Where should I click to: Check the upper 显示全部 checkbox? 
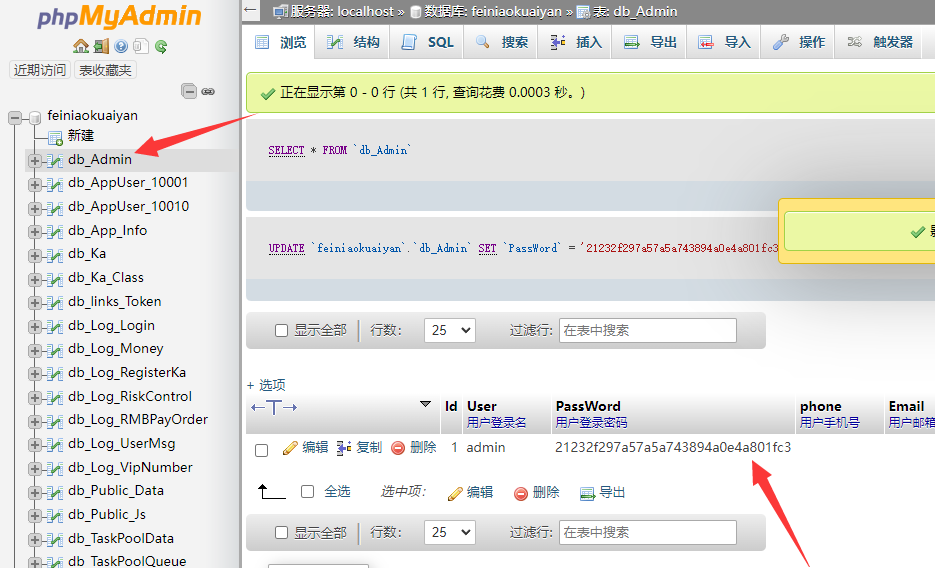pos(282,330)
